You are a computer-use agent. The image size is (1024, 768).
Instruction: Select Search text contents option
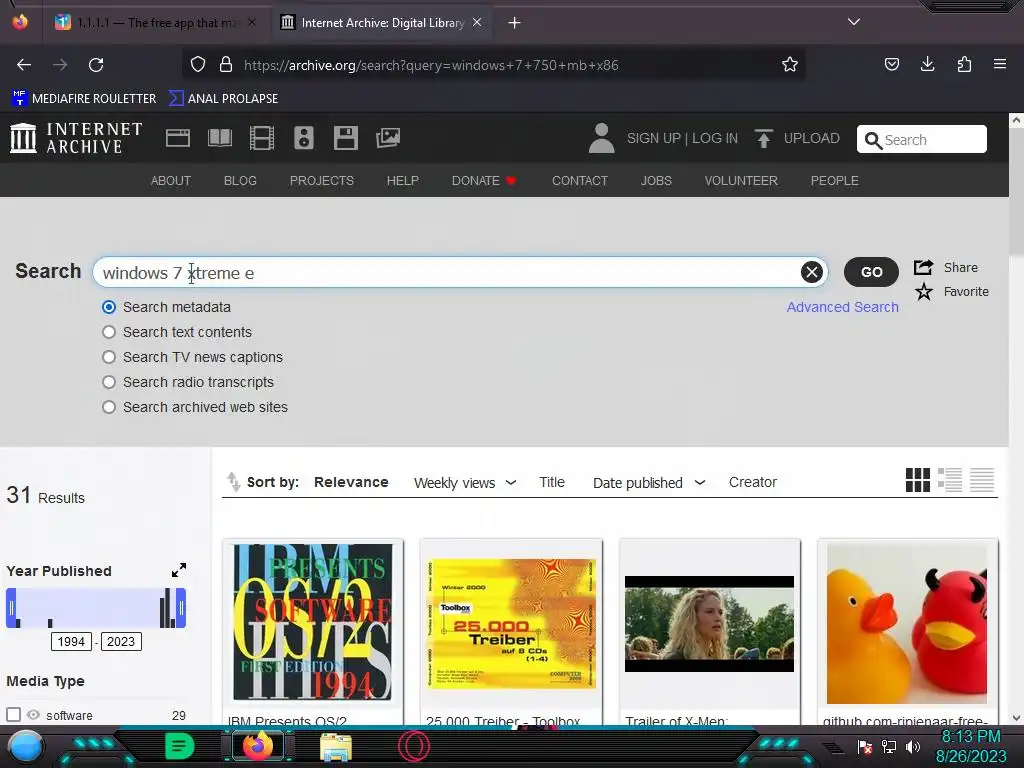(109, 332)
